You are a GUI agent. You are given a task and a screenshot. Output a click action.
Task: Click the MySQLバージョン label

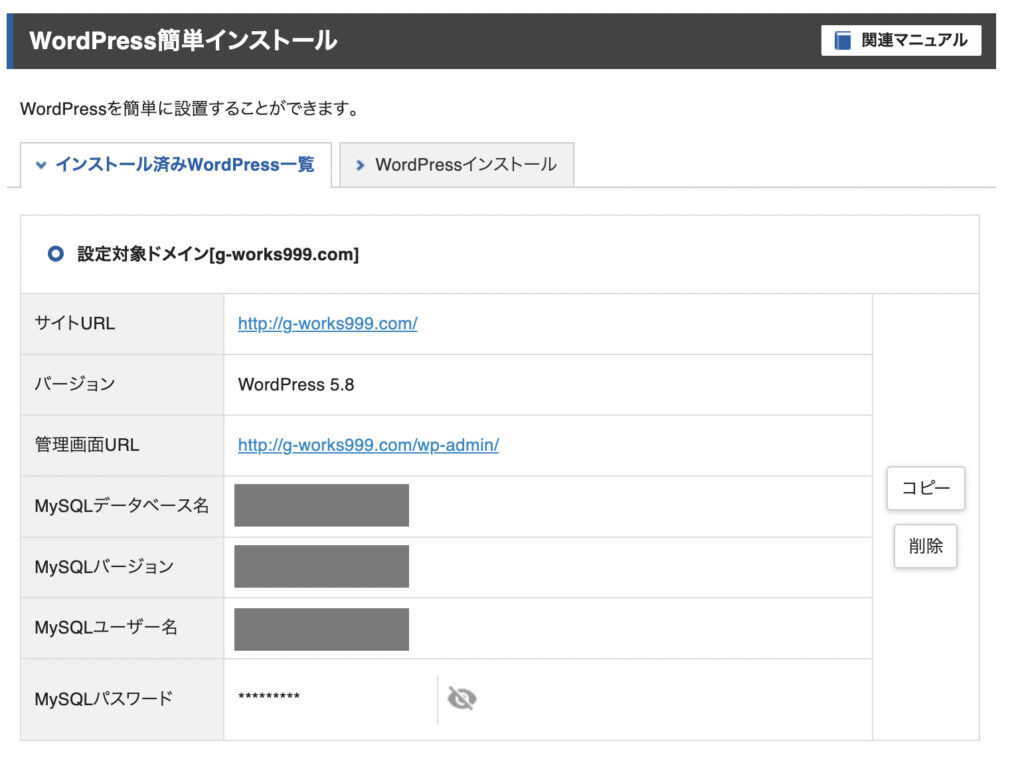click(104, 566)
